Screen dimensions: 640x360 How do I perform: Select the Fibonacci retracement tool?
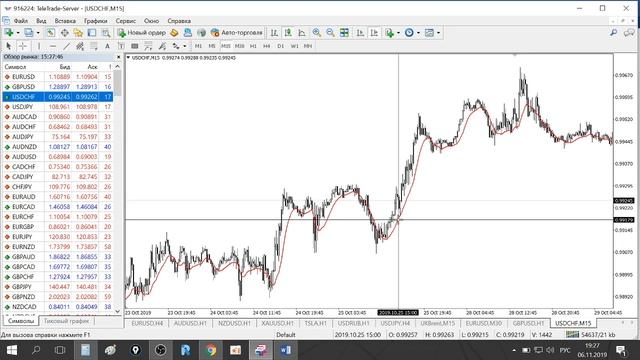94,46
